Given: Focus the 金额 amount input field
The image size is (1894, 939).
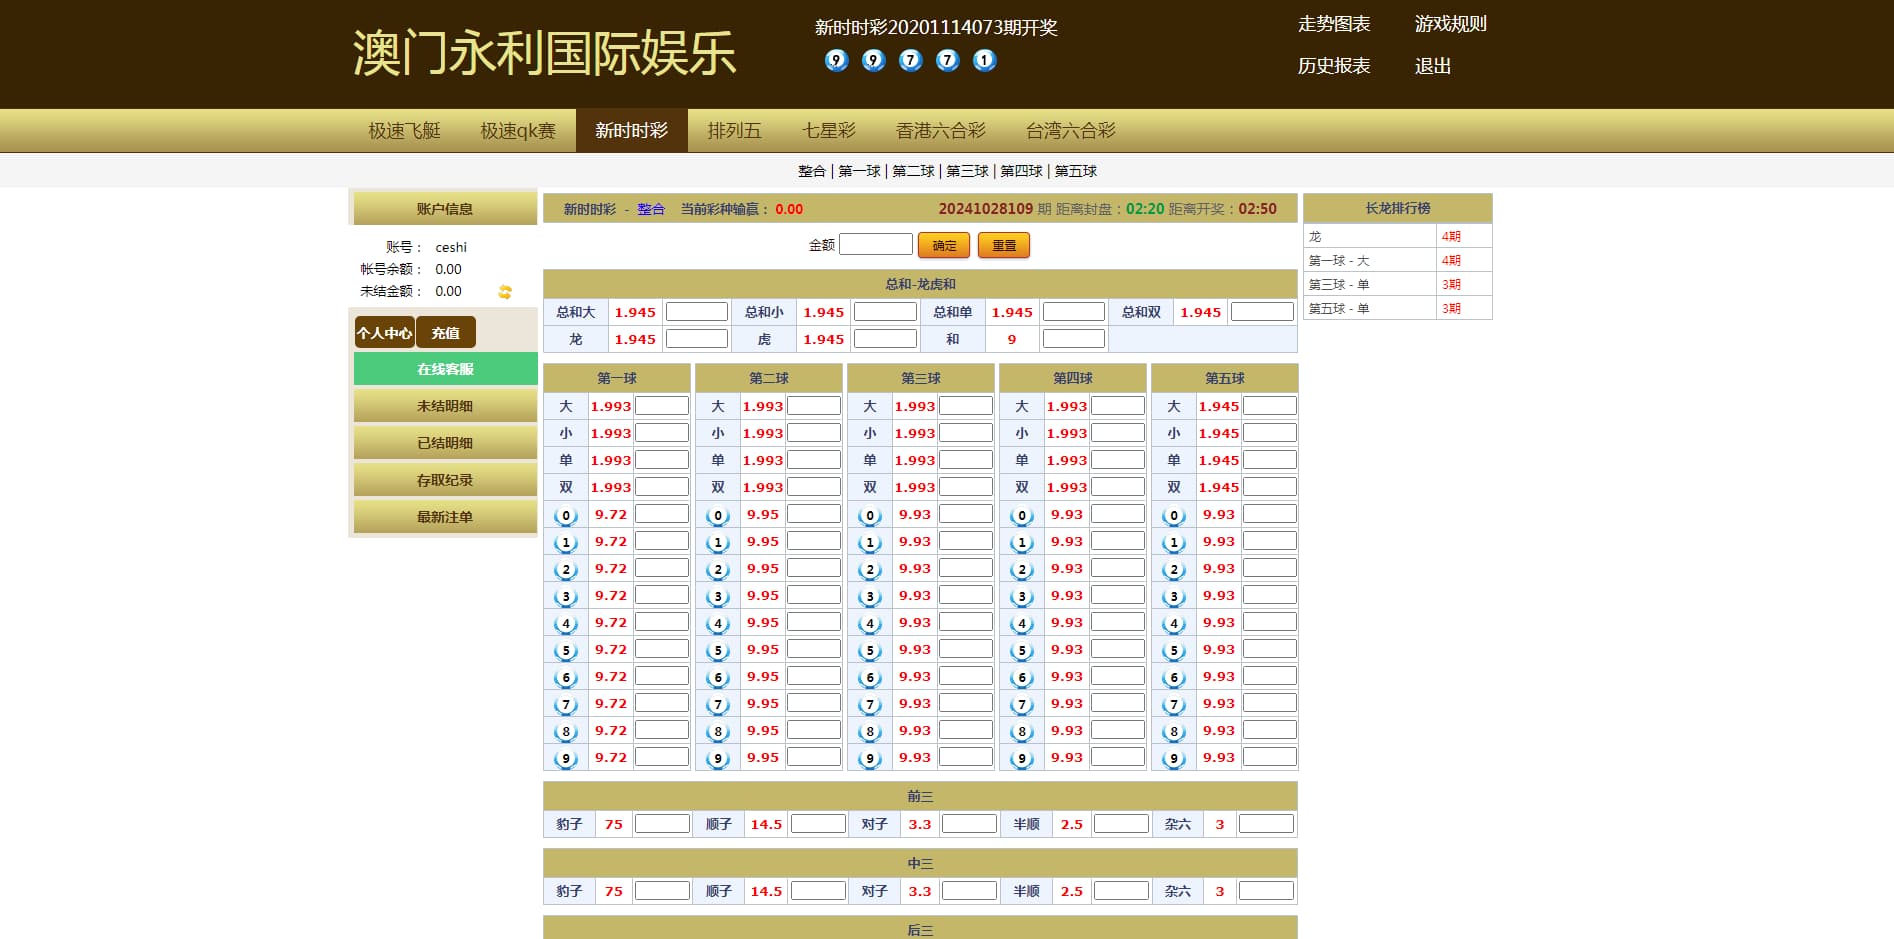Looking at the screenshot, I should [x=875, y=245].
